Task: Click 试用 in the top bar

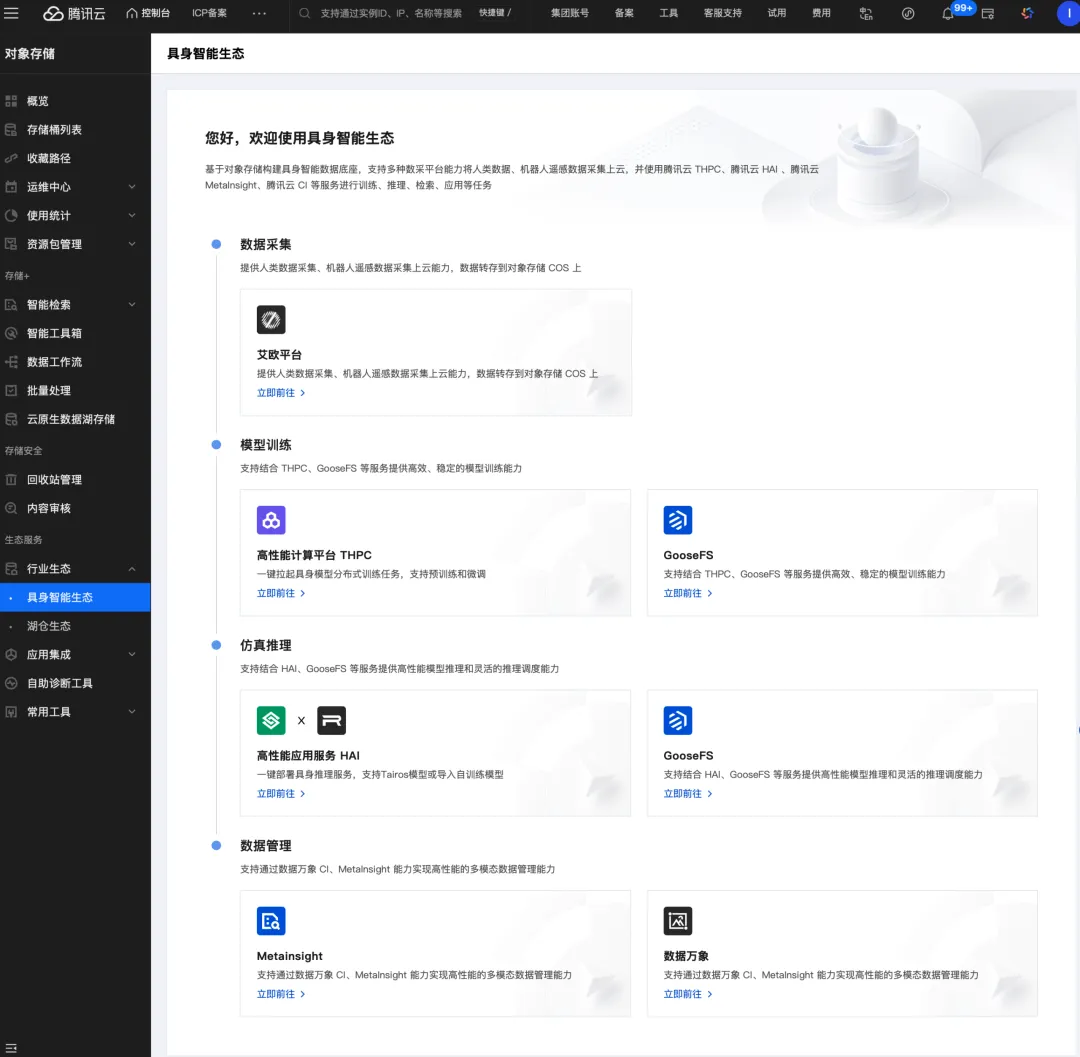Action: click(777, 13)
